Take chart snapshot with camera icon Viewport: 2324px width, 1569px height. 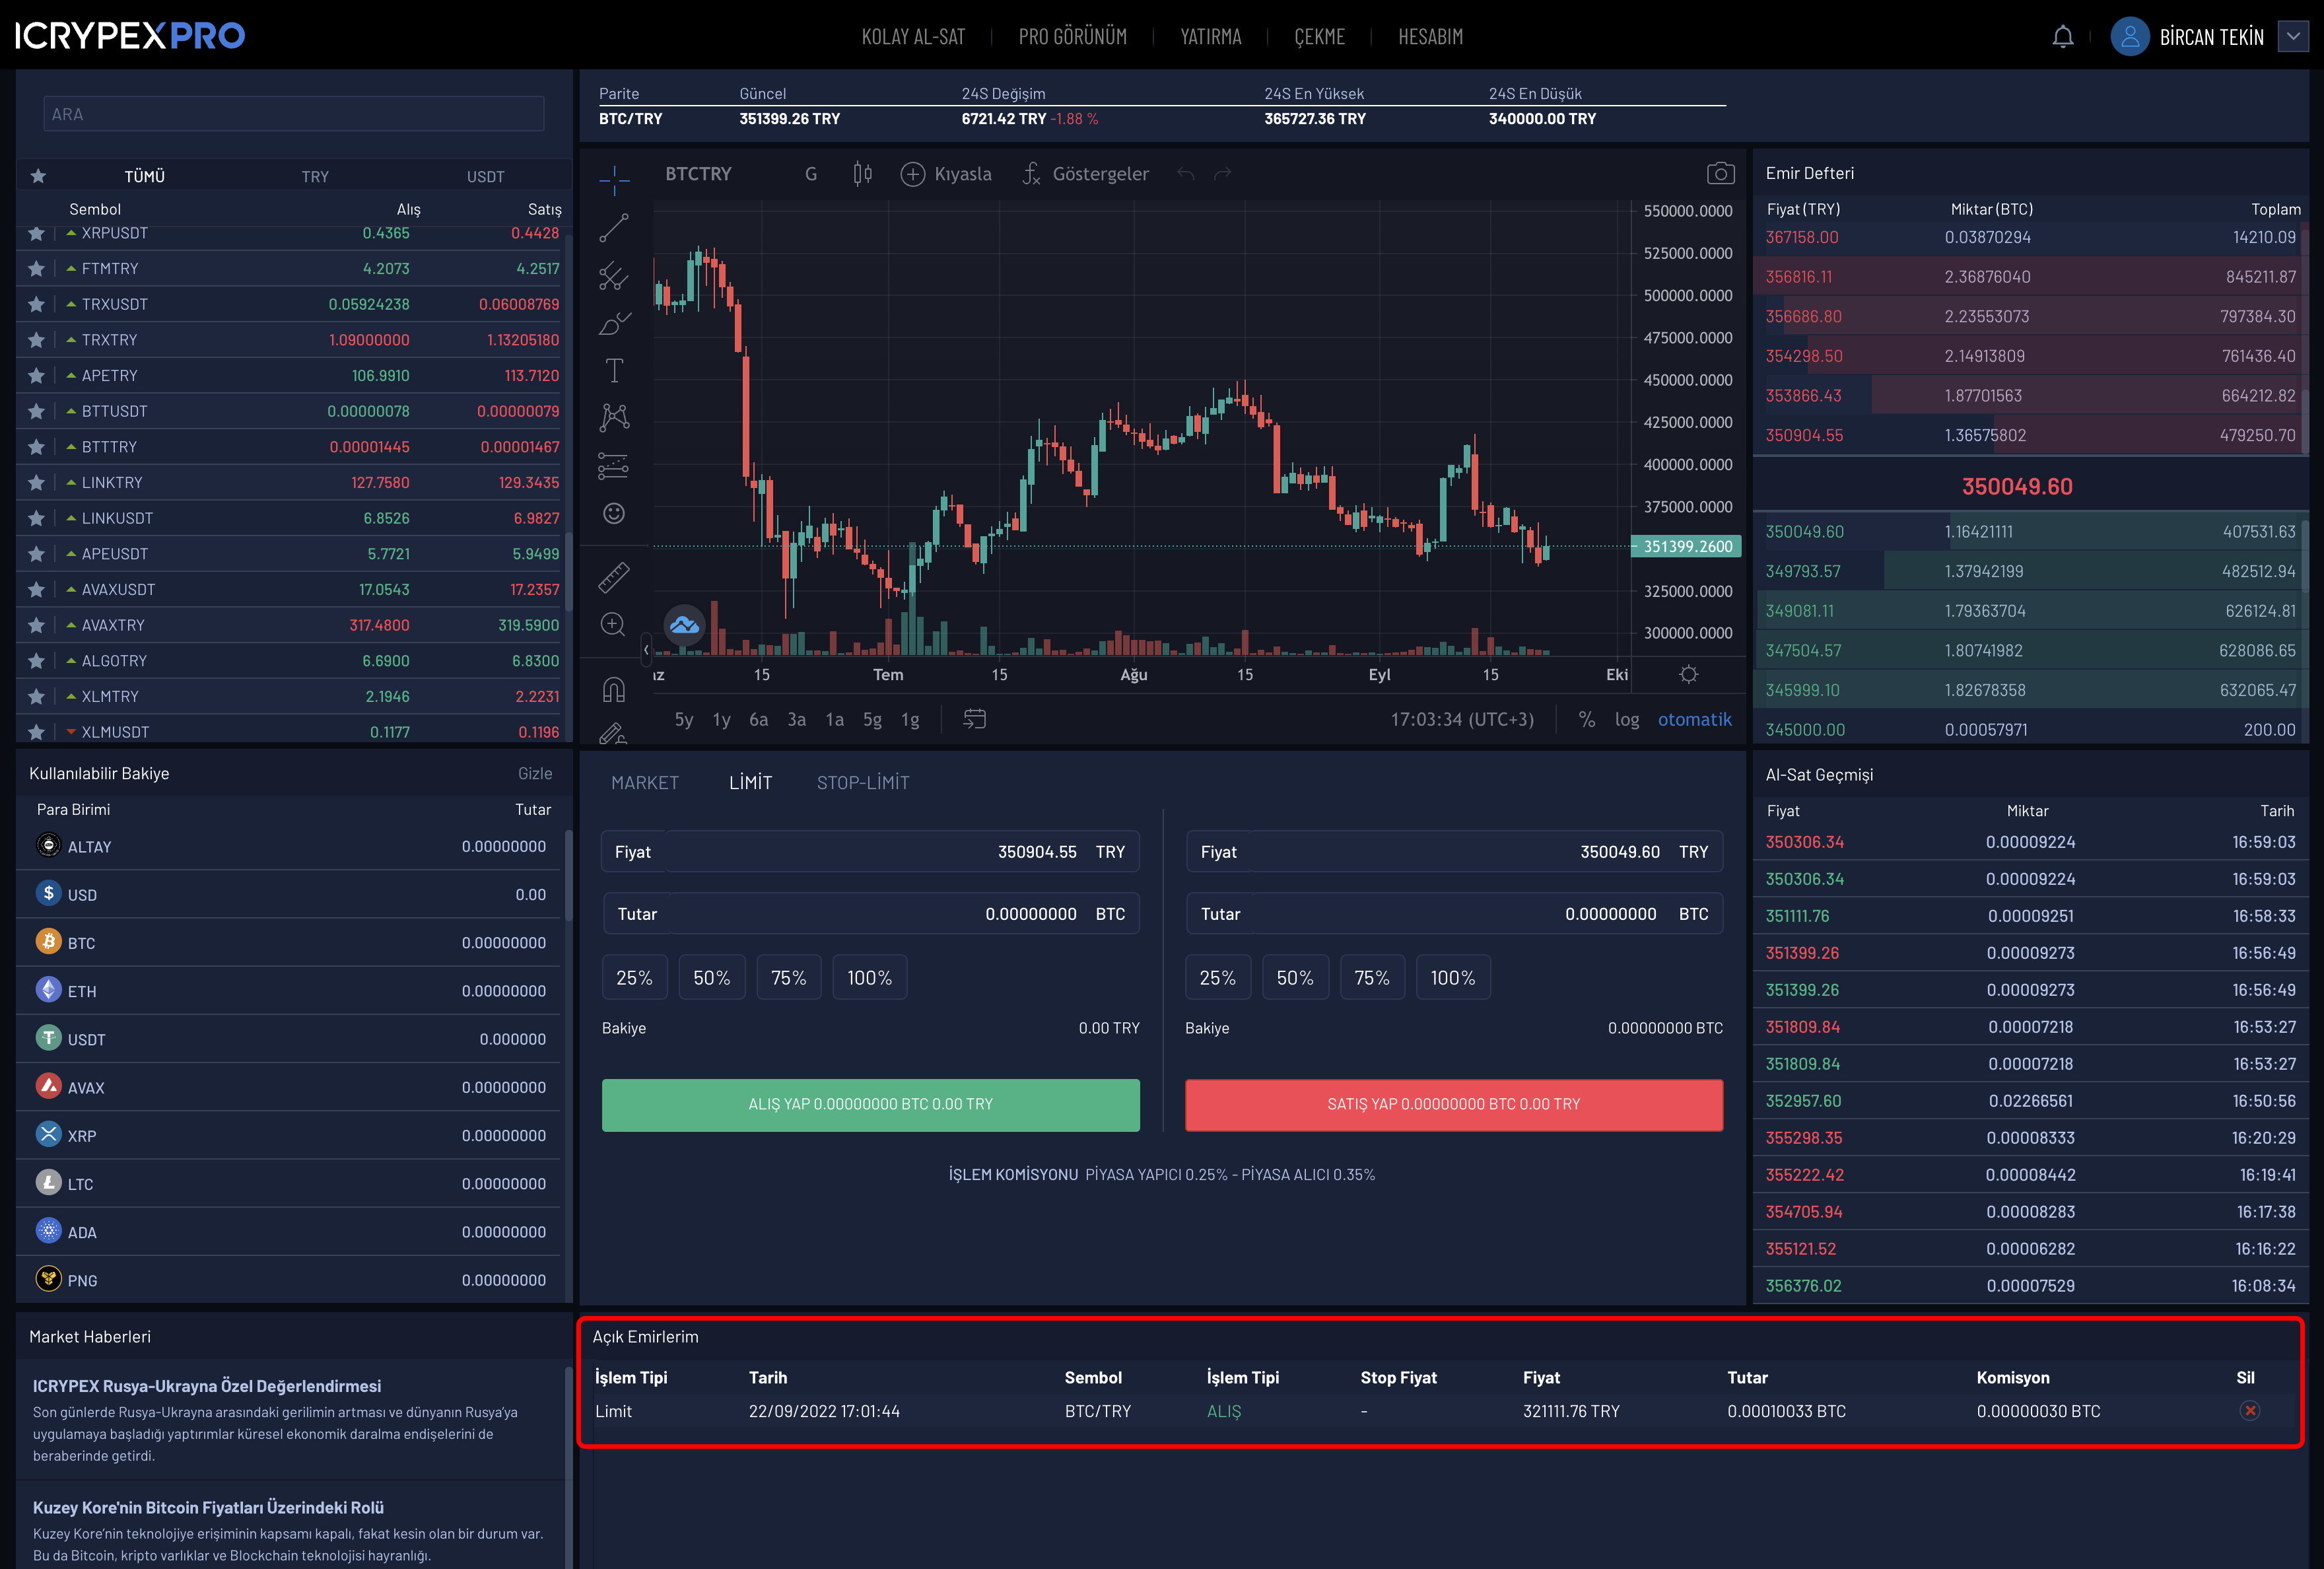tap(1720, 174)
